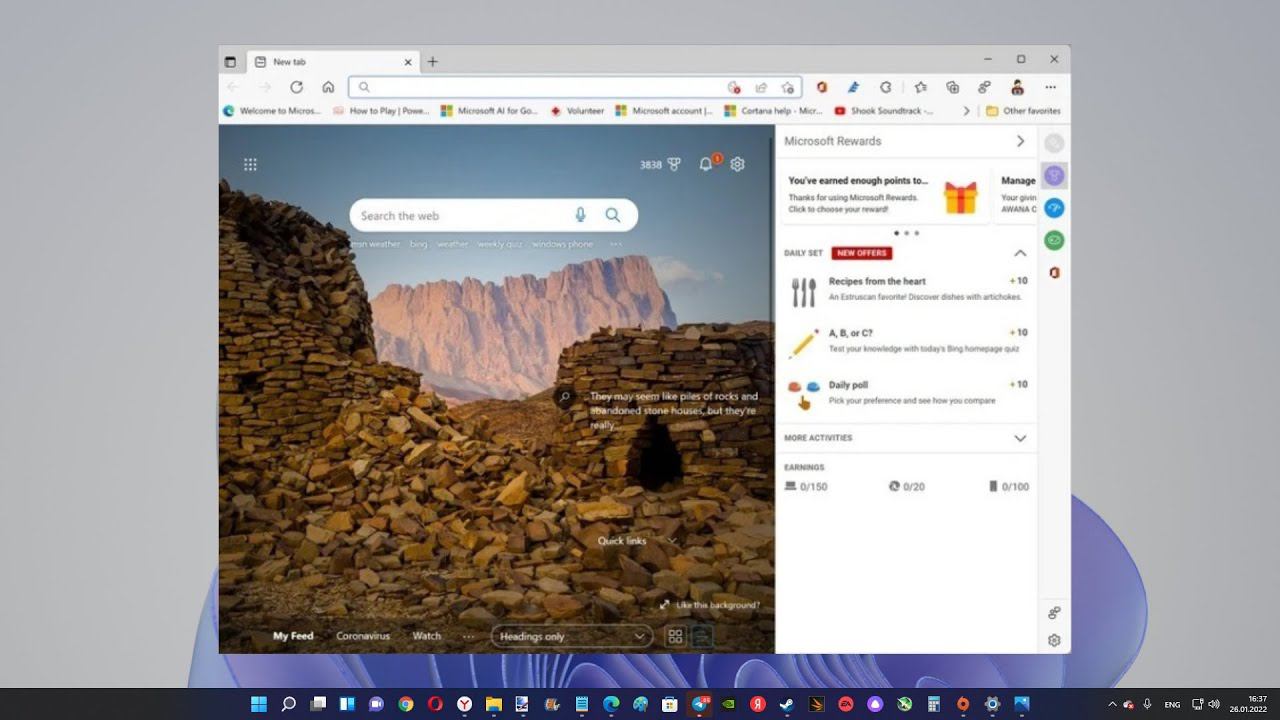Open the notifications bell

point(706,164)
